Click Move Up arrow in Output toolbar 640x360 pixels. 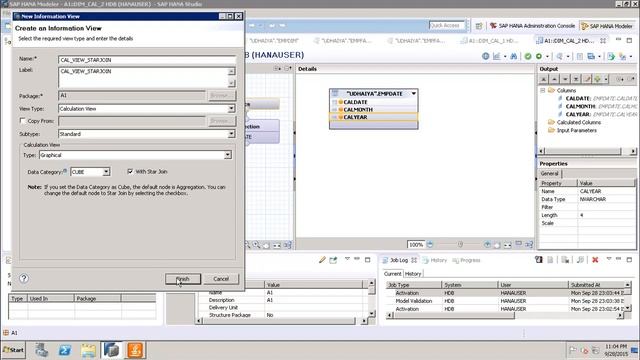[554, 79]
